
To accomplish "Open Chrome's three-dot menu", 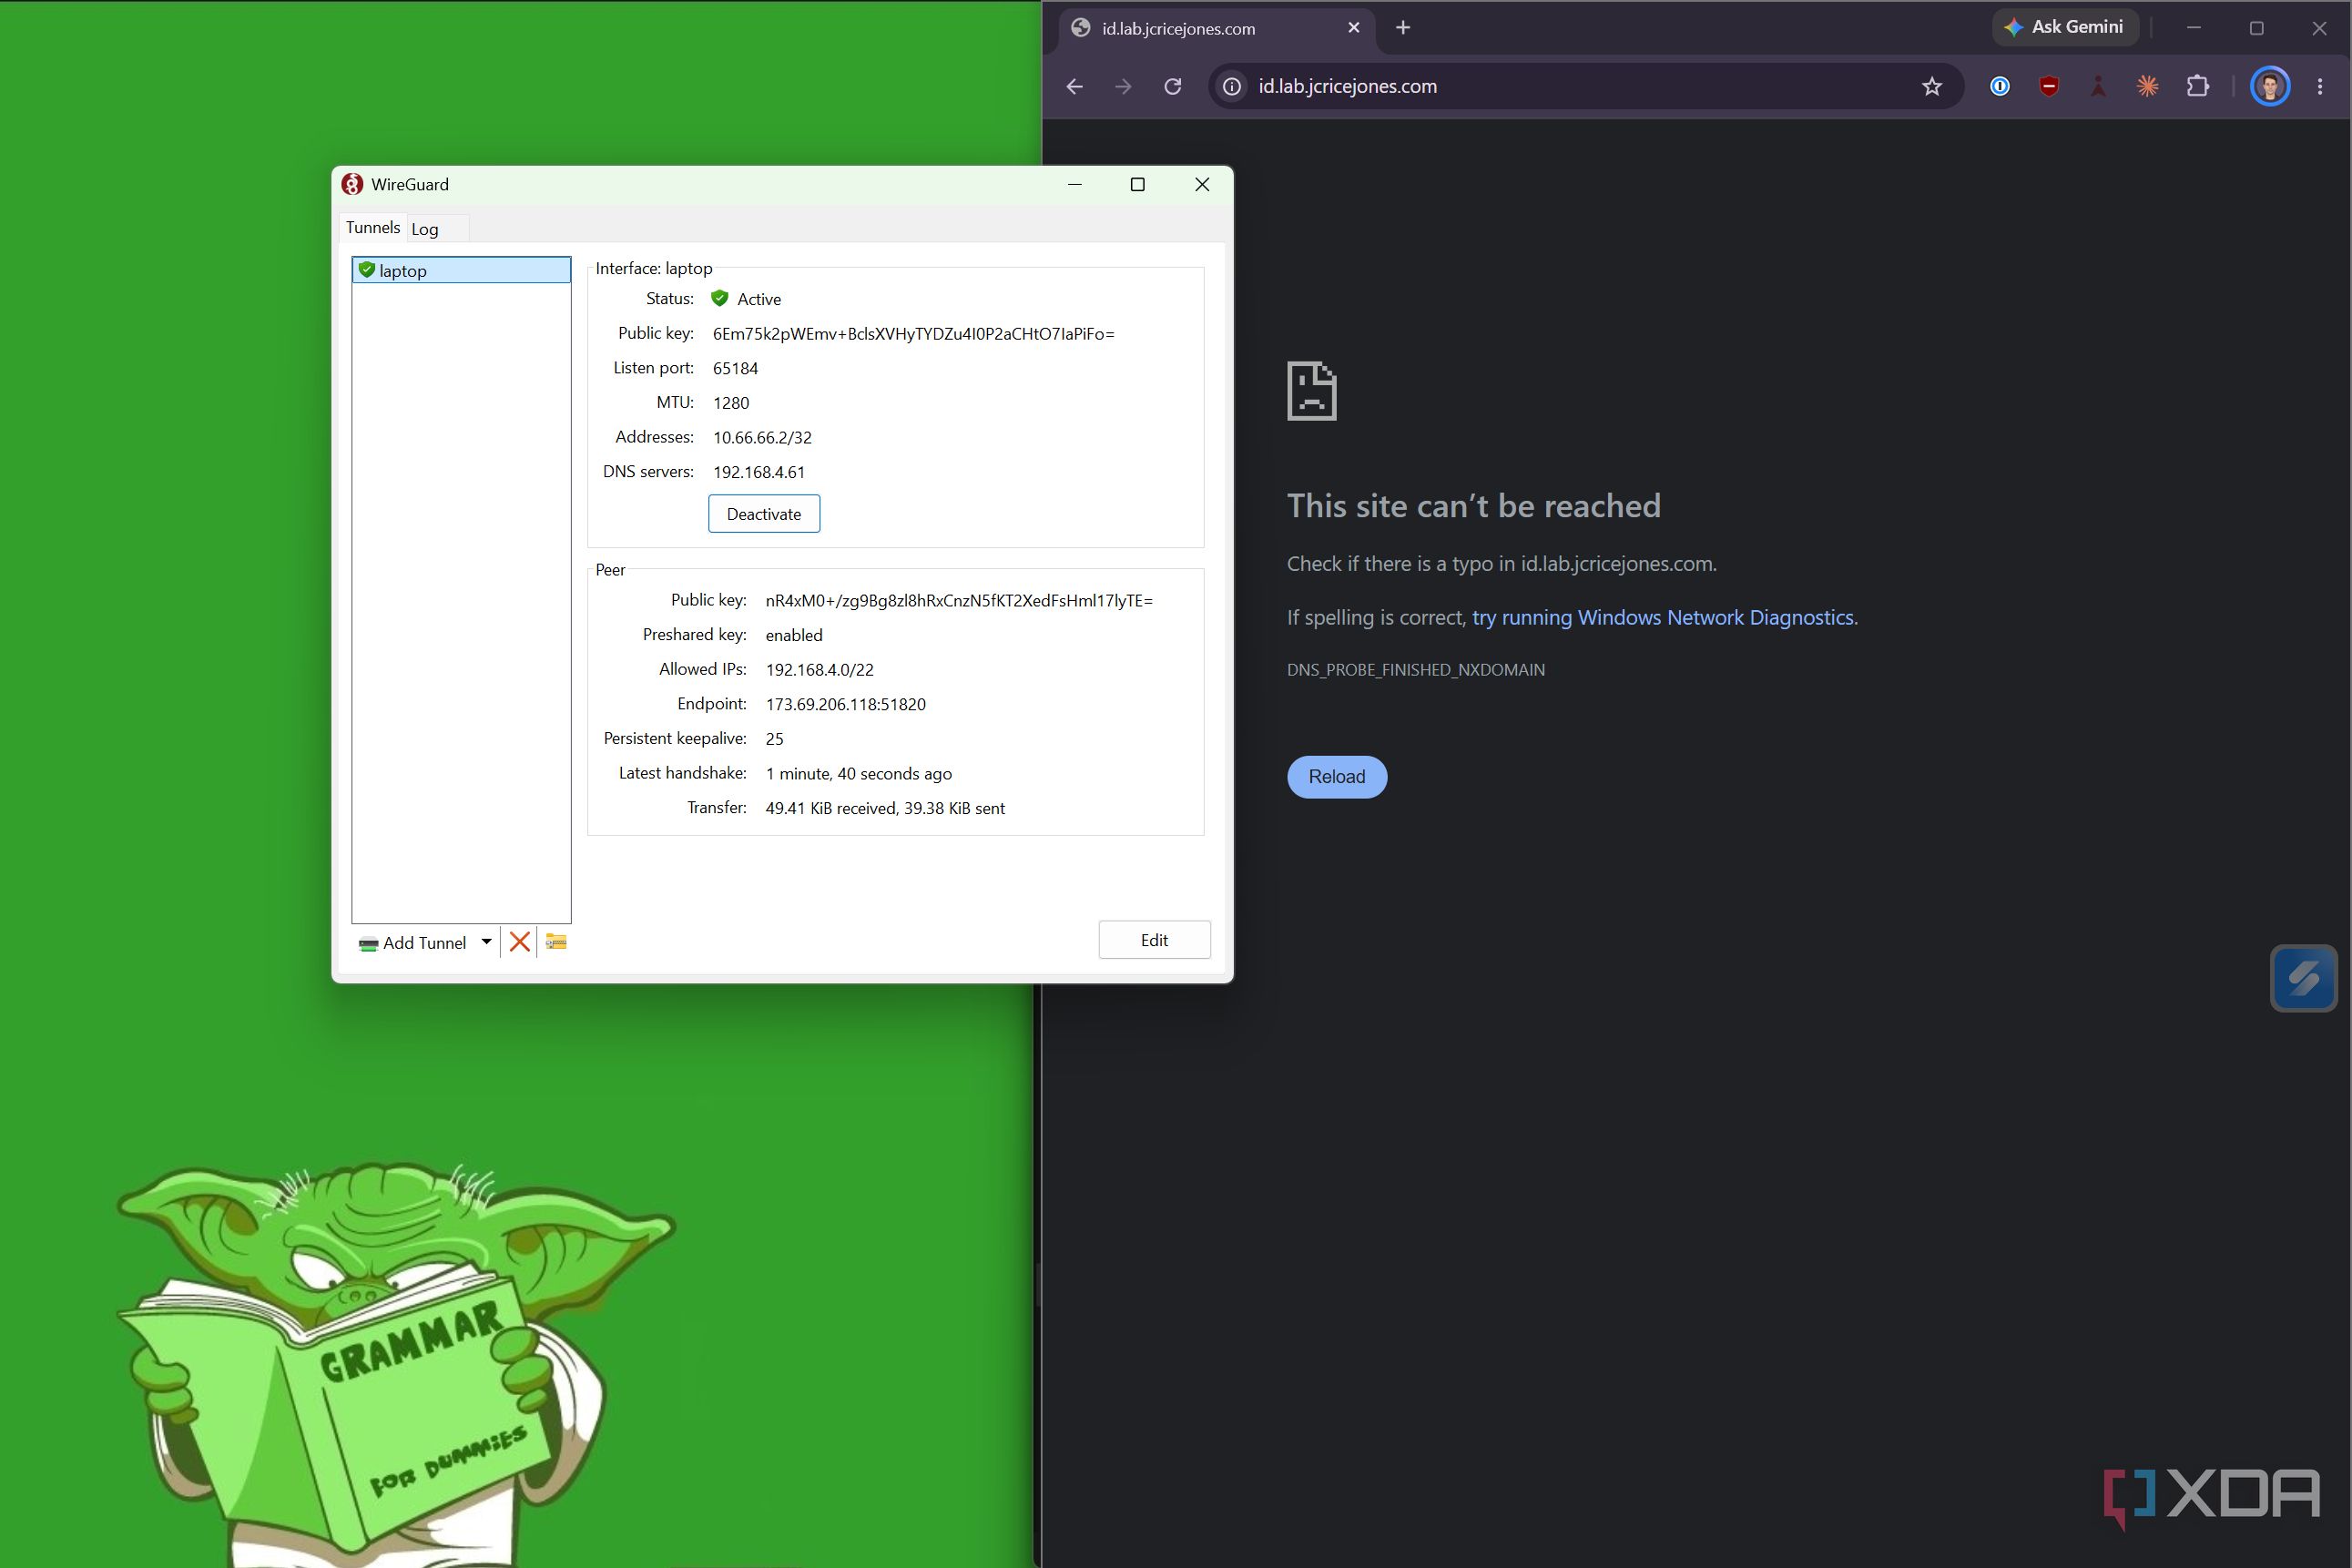I will tap(2320, 87).
